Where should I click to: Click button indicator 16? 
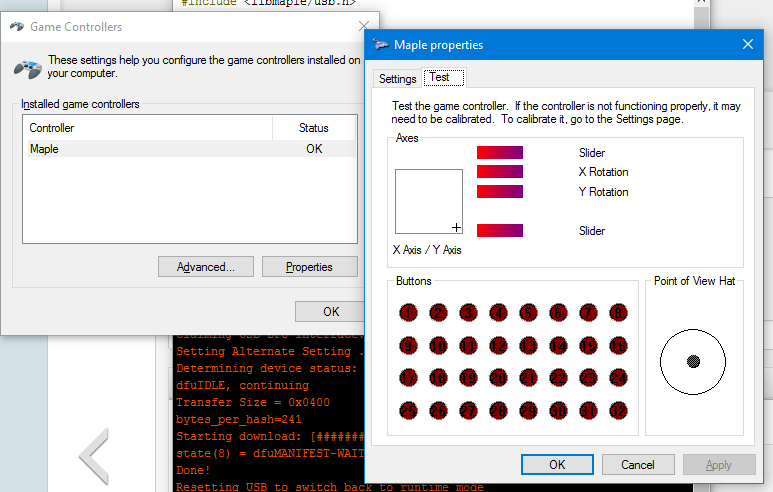click(x=618, y=346)
